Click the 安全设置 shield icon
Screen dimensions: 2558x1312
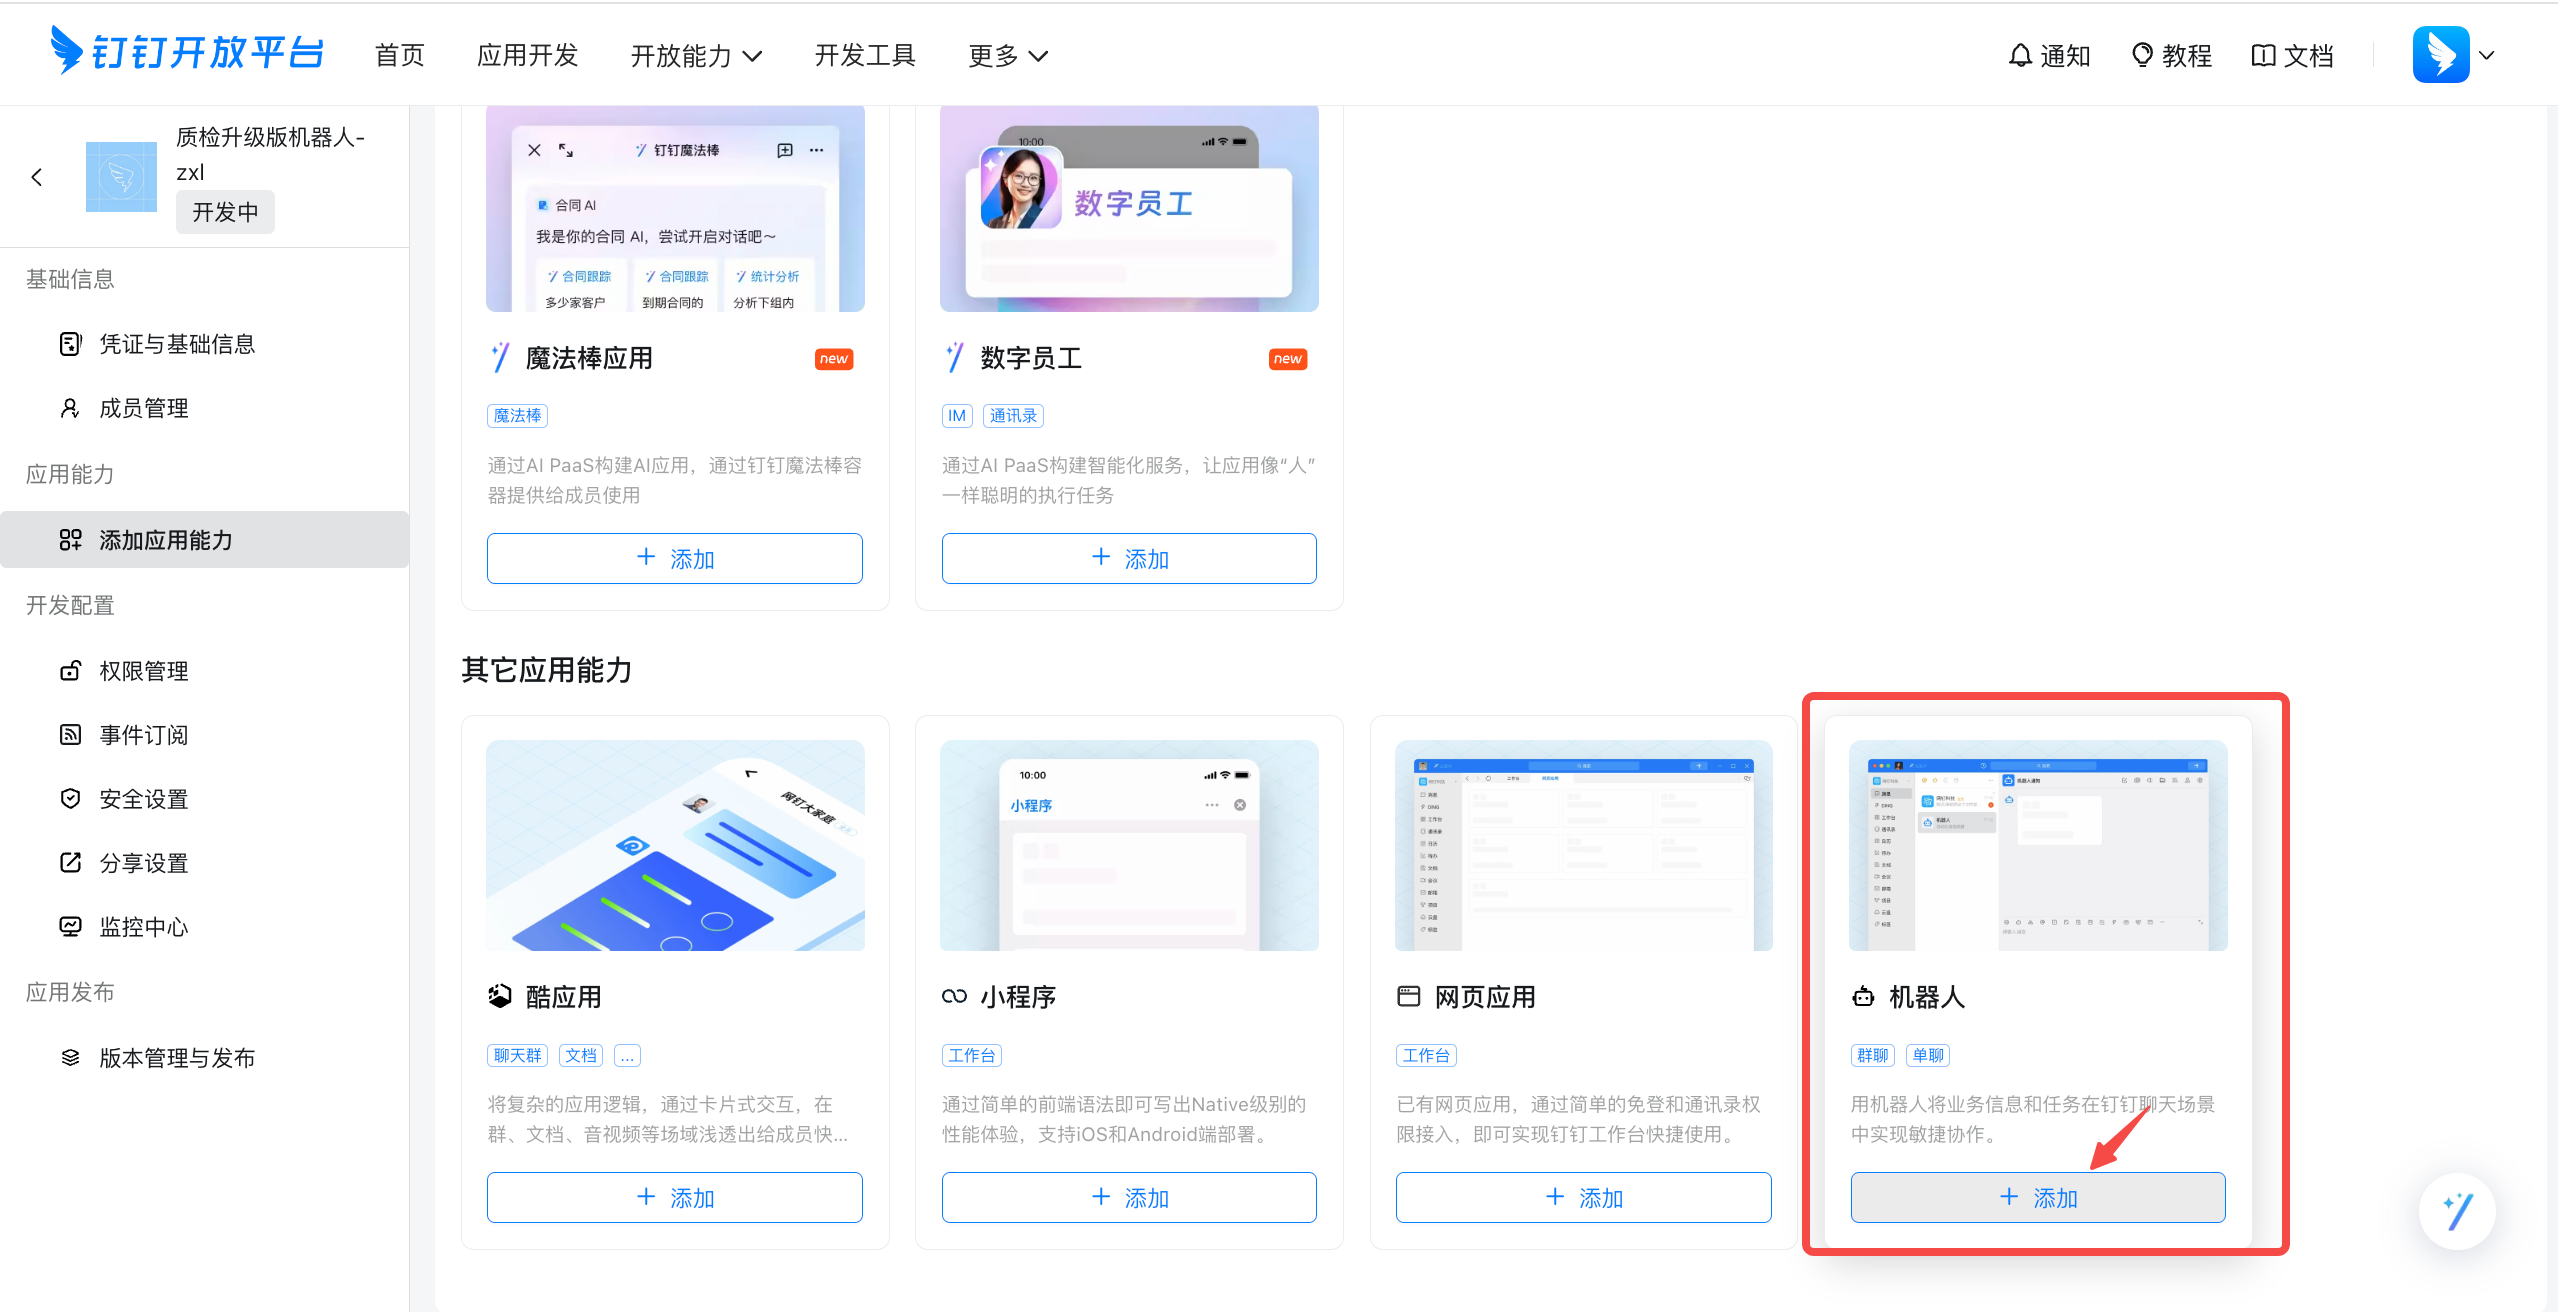point(70,799)
